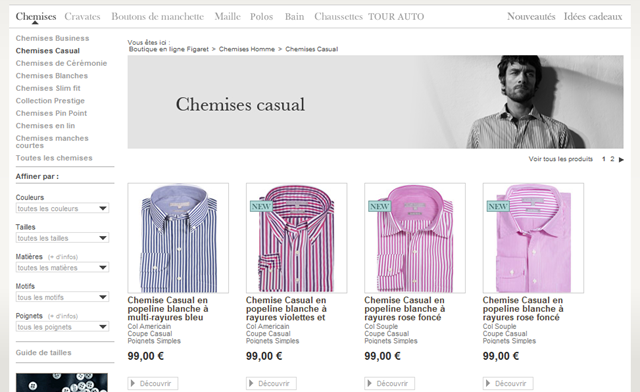
Task: Select Chemises Slim fit in the sidebar
Action: pos(48,88)
